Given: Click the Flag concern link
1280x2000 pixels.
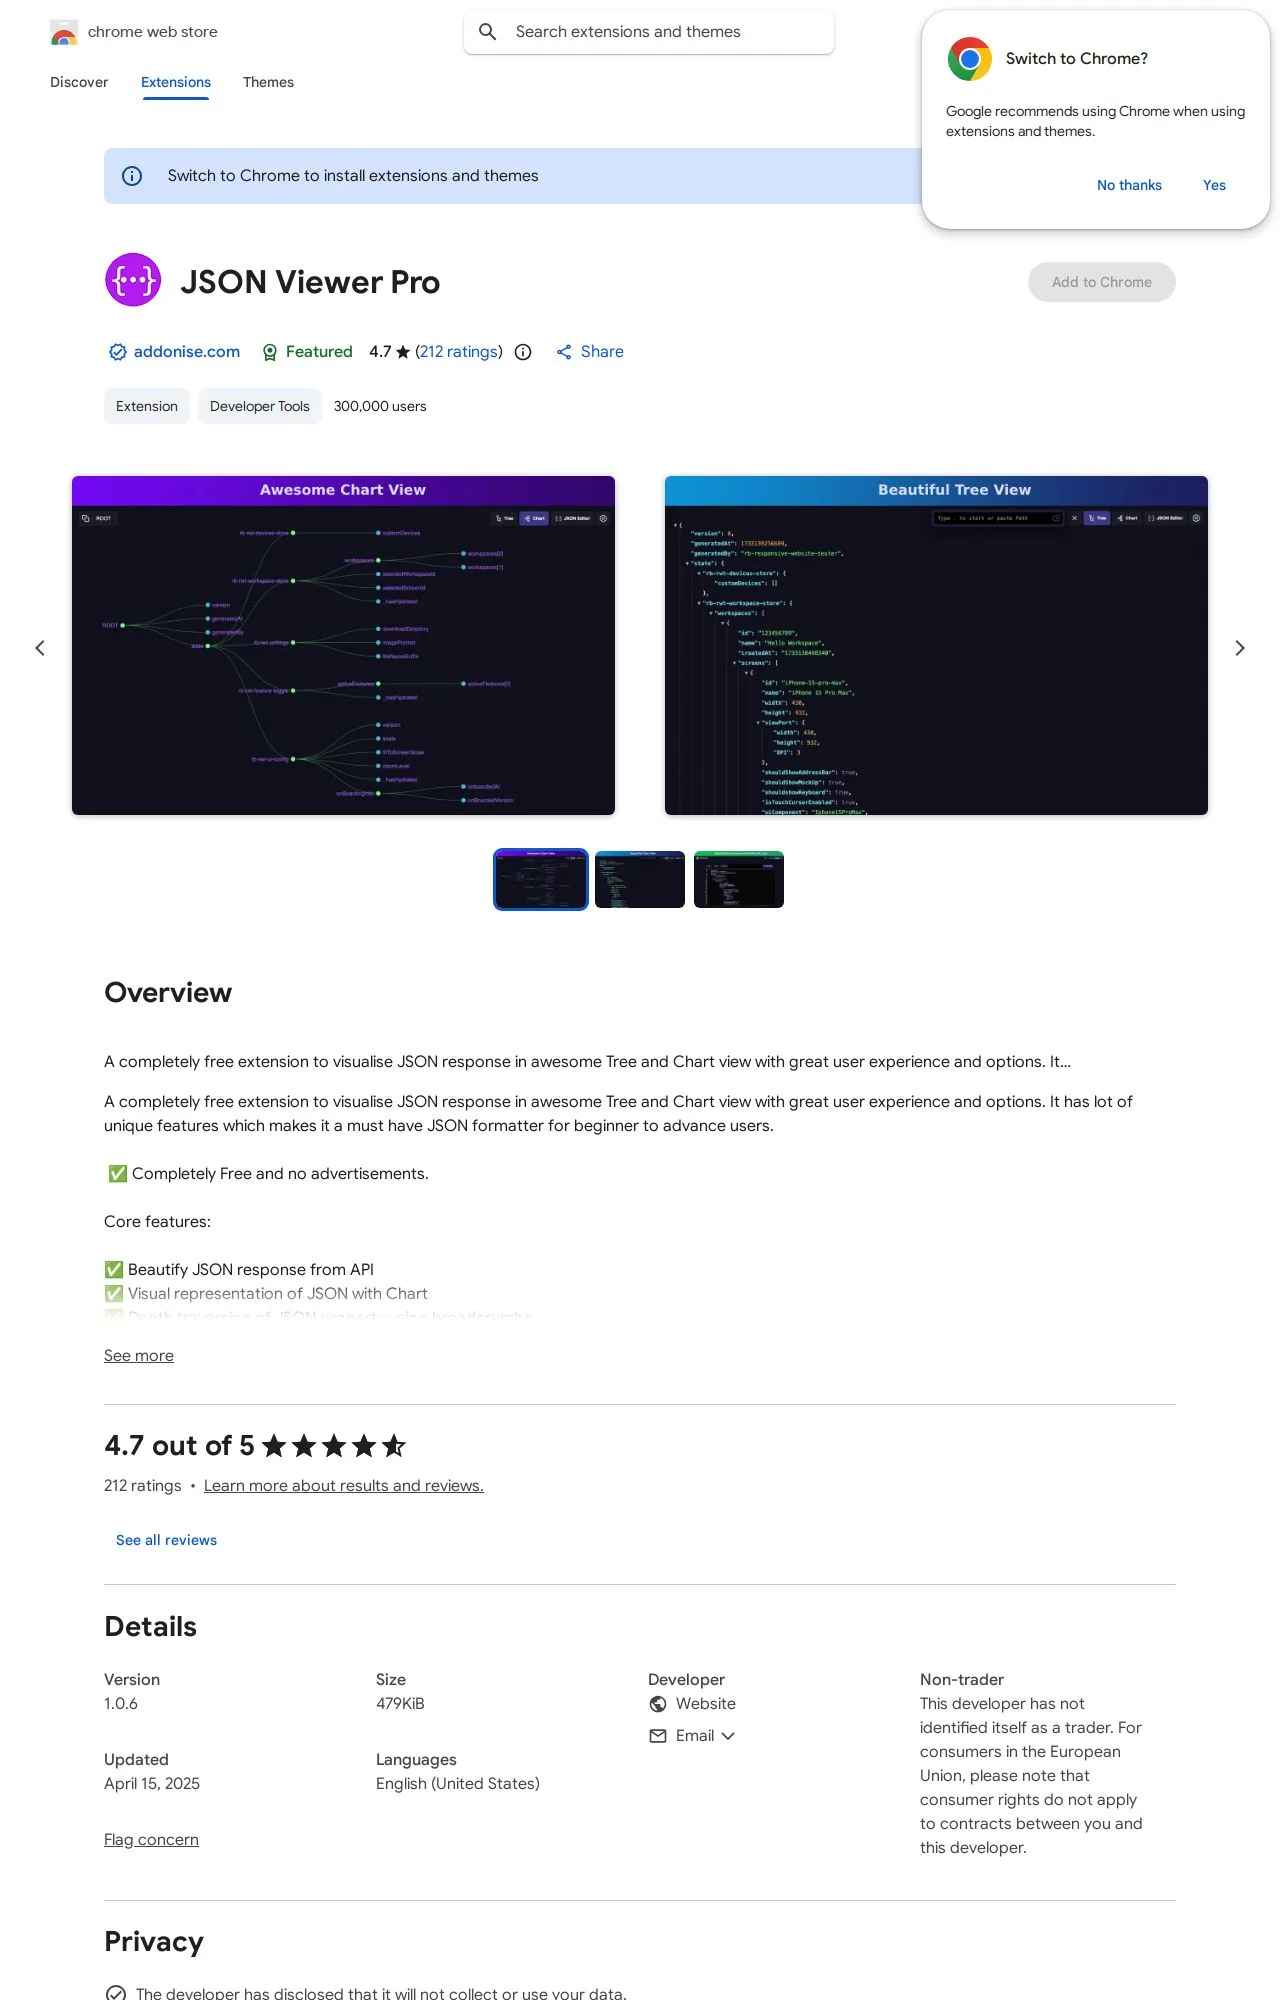Looking at the screenshot, I should 151,1840.
